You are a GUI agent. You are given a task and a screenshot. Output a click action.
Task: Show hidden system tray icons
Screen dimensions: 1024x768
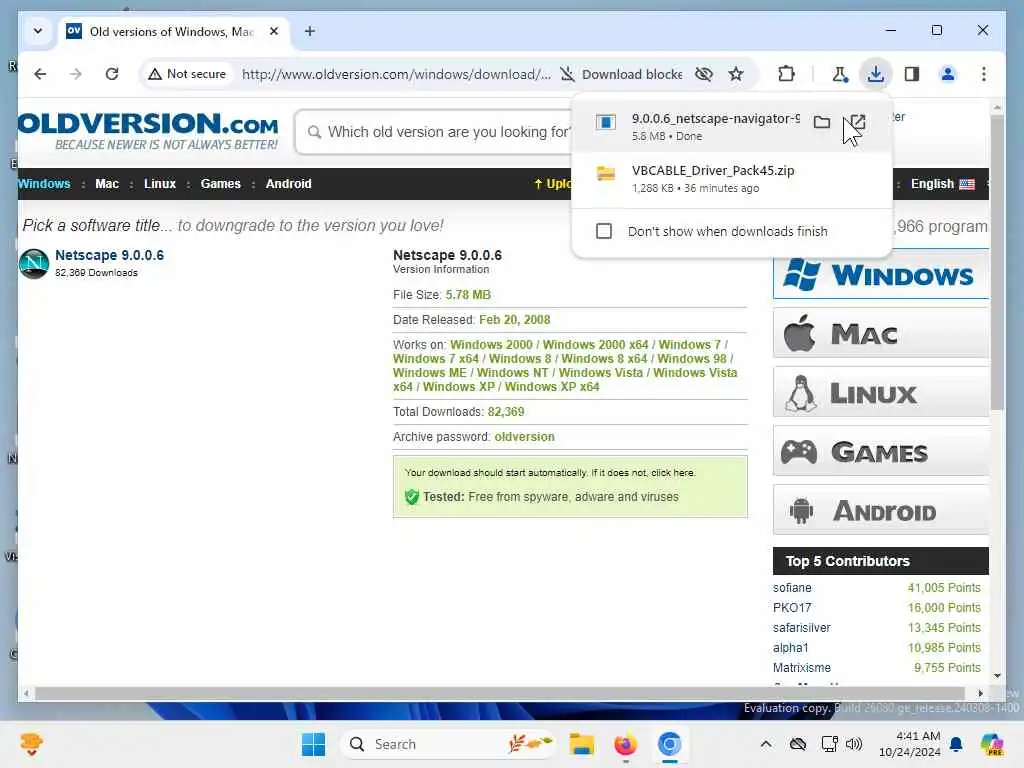coord(766,744)
